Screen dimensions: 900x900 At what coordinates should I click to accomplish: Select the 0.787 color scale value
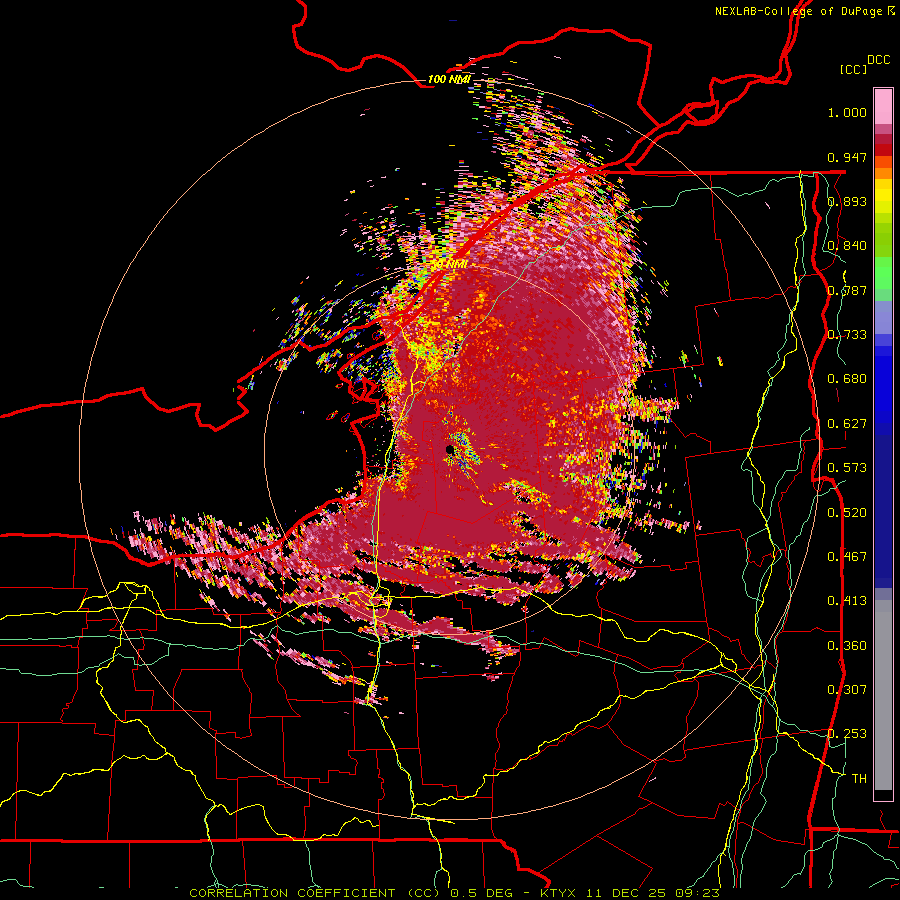tap(847, 290)
